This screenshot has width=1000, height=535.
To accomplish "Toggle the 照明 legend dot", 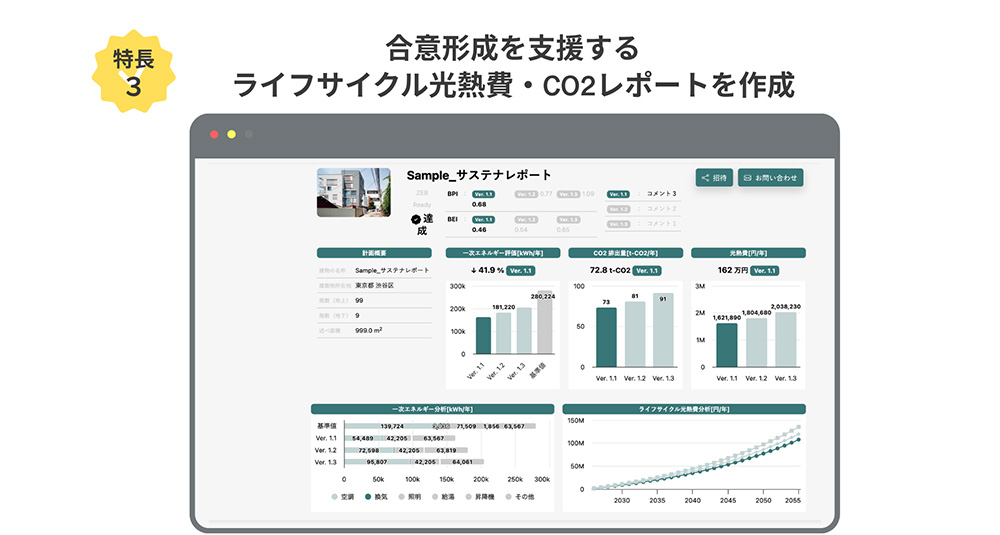I will [402, 496].
